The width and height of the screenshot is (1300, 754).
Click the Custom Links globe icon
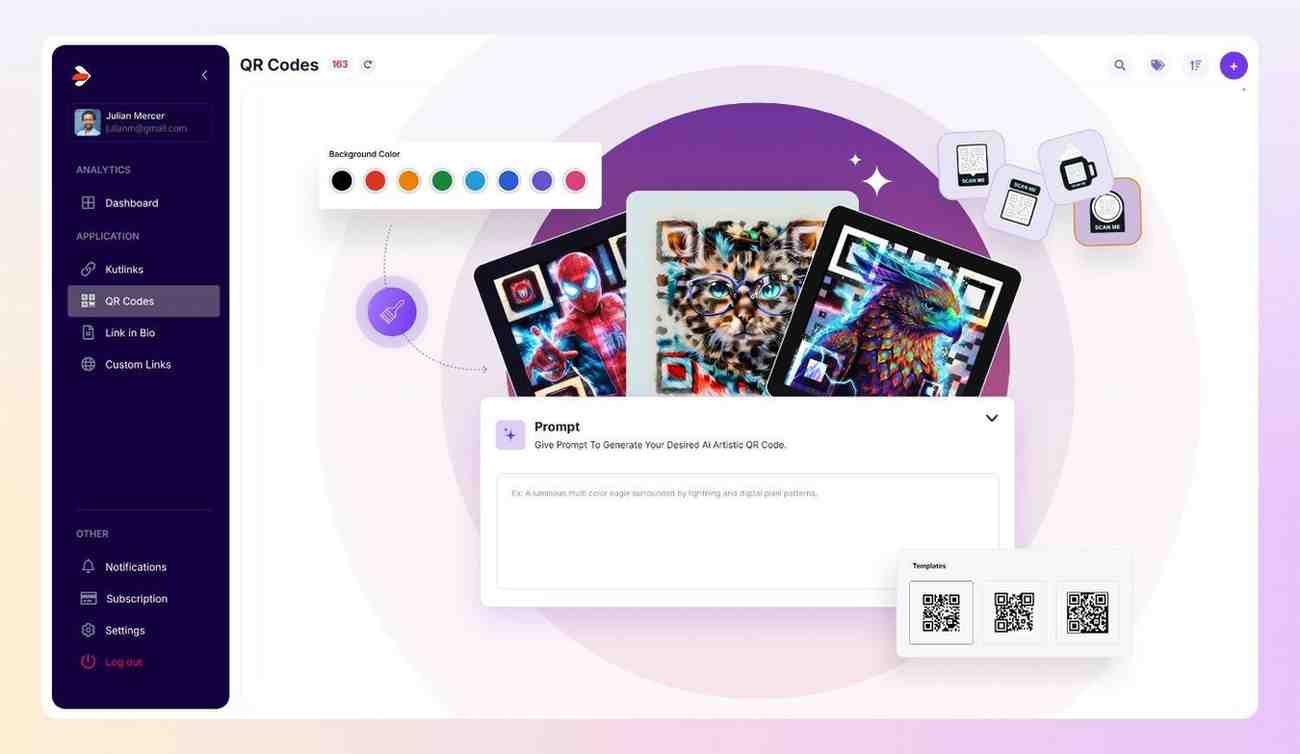[88, 365]
